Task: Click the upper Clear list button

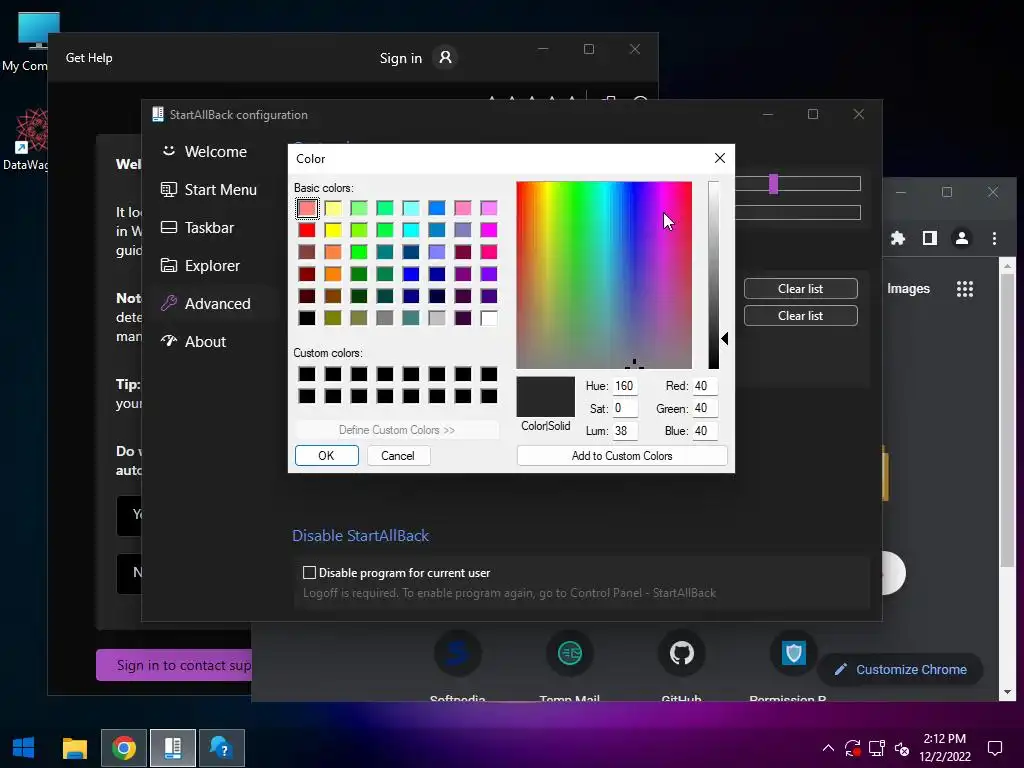Action: point(801,289)
